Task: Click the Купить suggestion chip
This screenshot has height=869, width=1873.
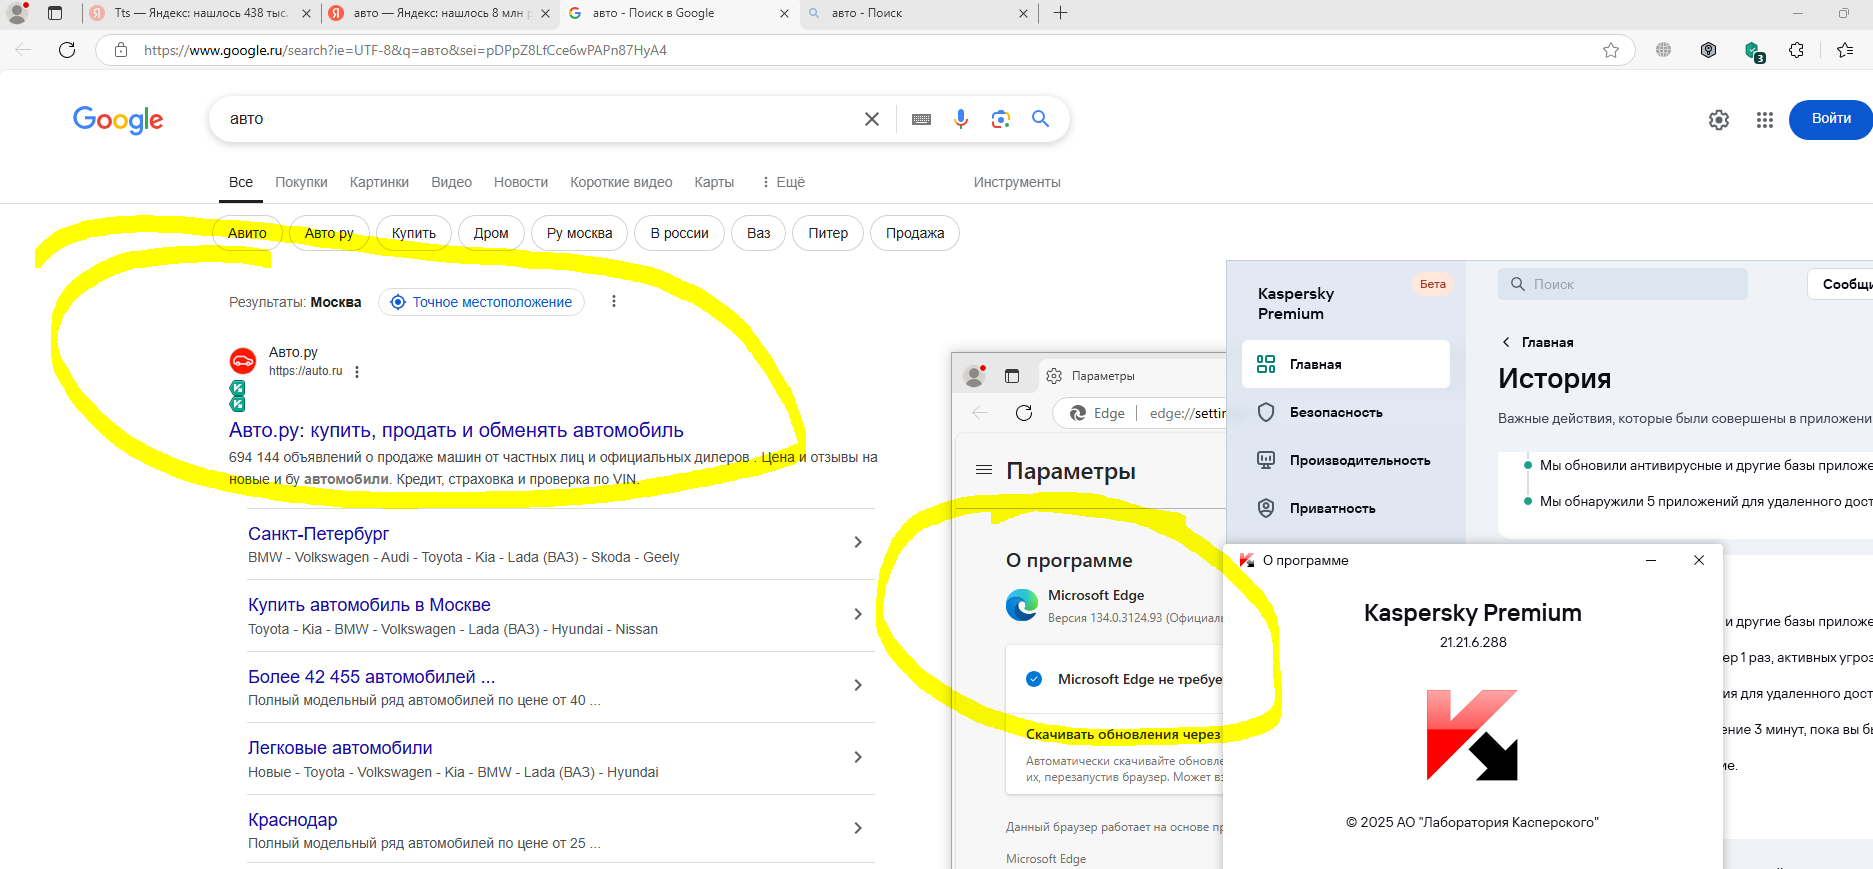Action: [414, 233]
